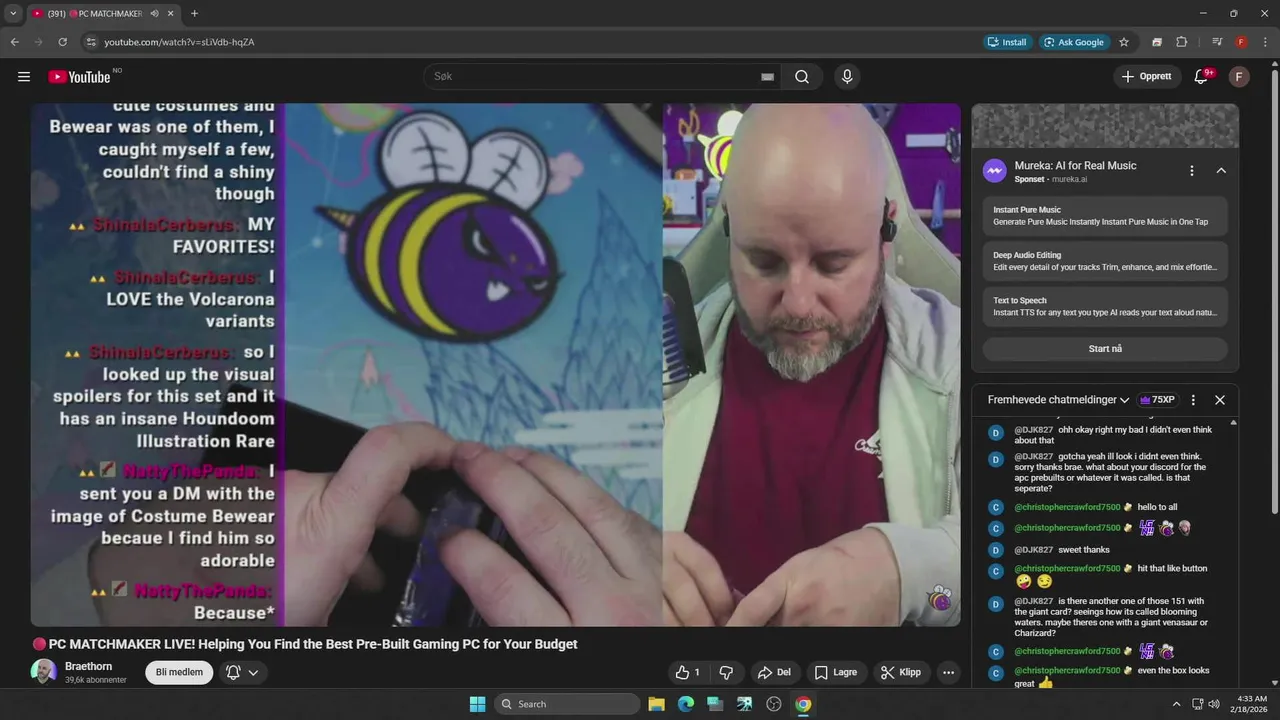Click Bli medlem join button
The height and width of the screenshot is (720, 1280).
pyautogui.click(x=179, y=672)
